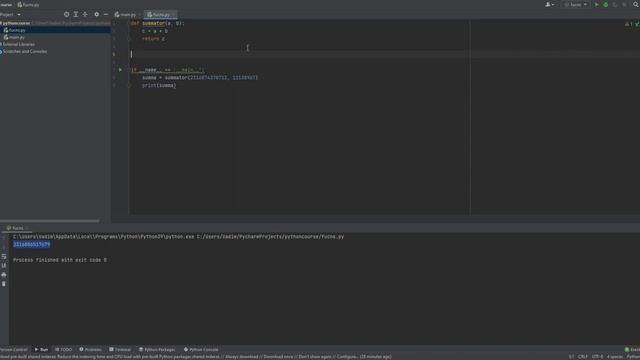Open the Version Control tool window
This screenshot has width=640, height=360.
coord(13,350)
